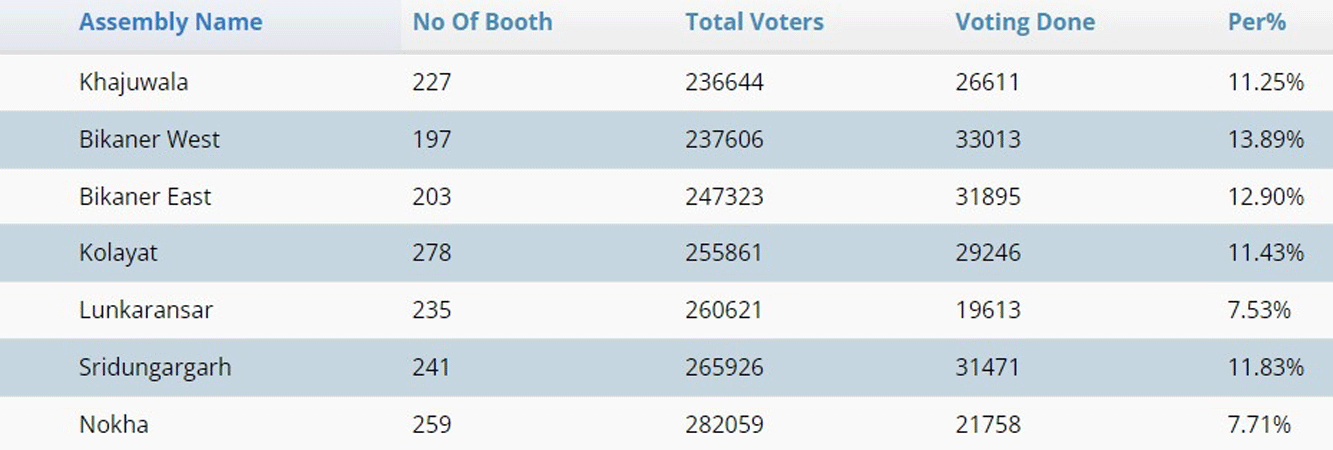Click Bikaner West voting done 33013

(988, 140)
